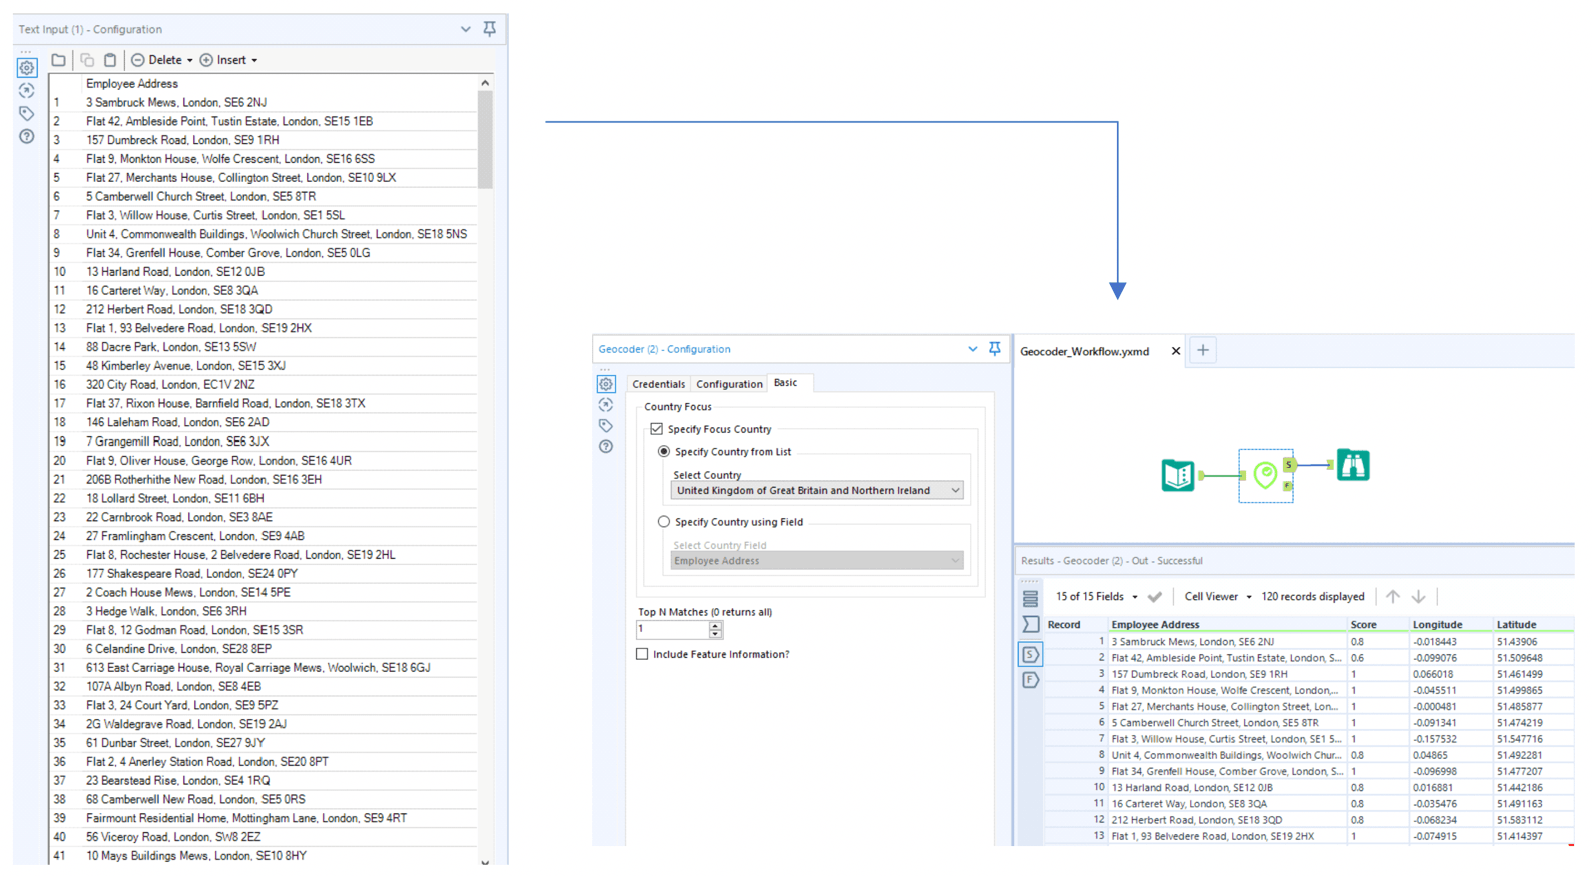This screenshot has width=1592, height=876.
Task: Expand the 15 of 15 Fields dropdown
Action: pos(1096,597)
